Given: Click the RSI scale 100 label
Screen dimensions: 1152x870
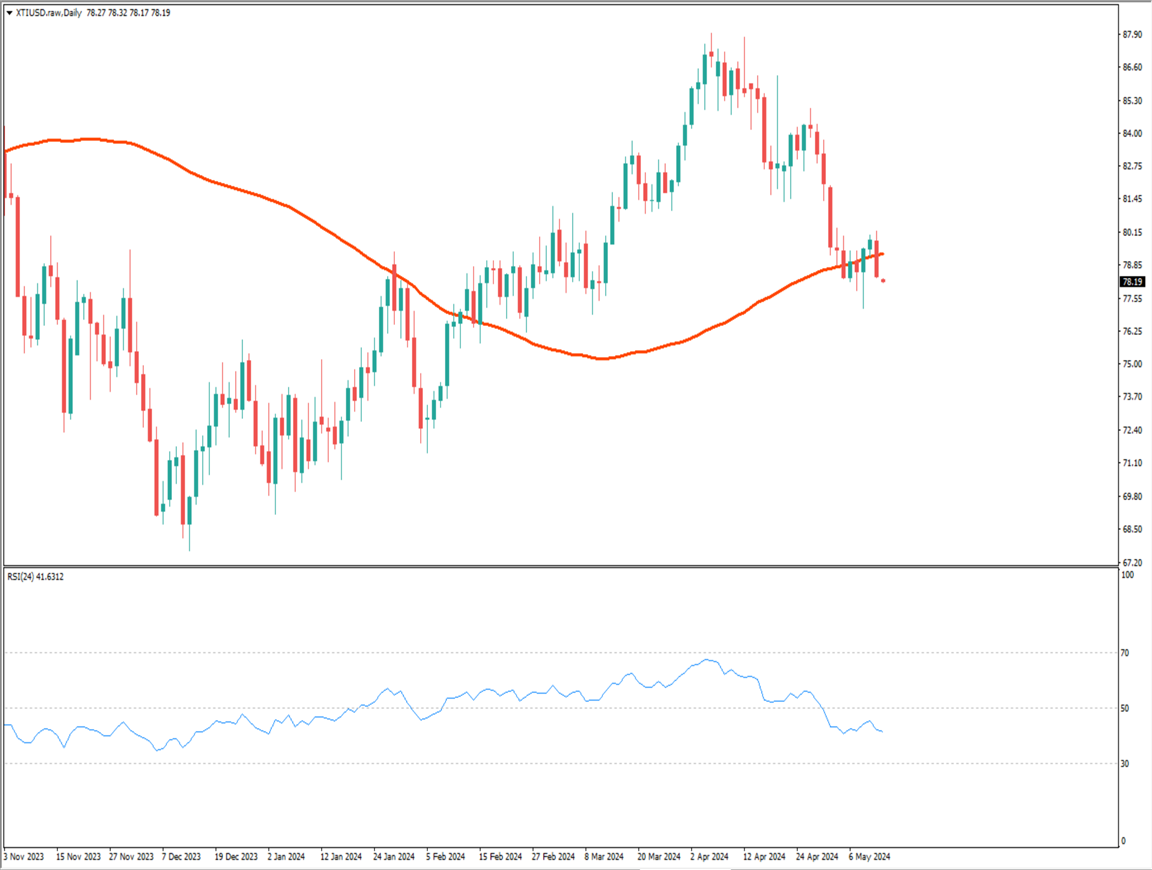Looking at the screenshot, I should pos(1127,576).
